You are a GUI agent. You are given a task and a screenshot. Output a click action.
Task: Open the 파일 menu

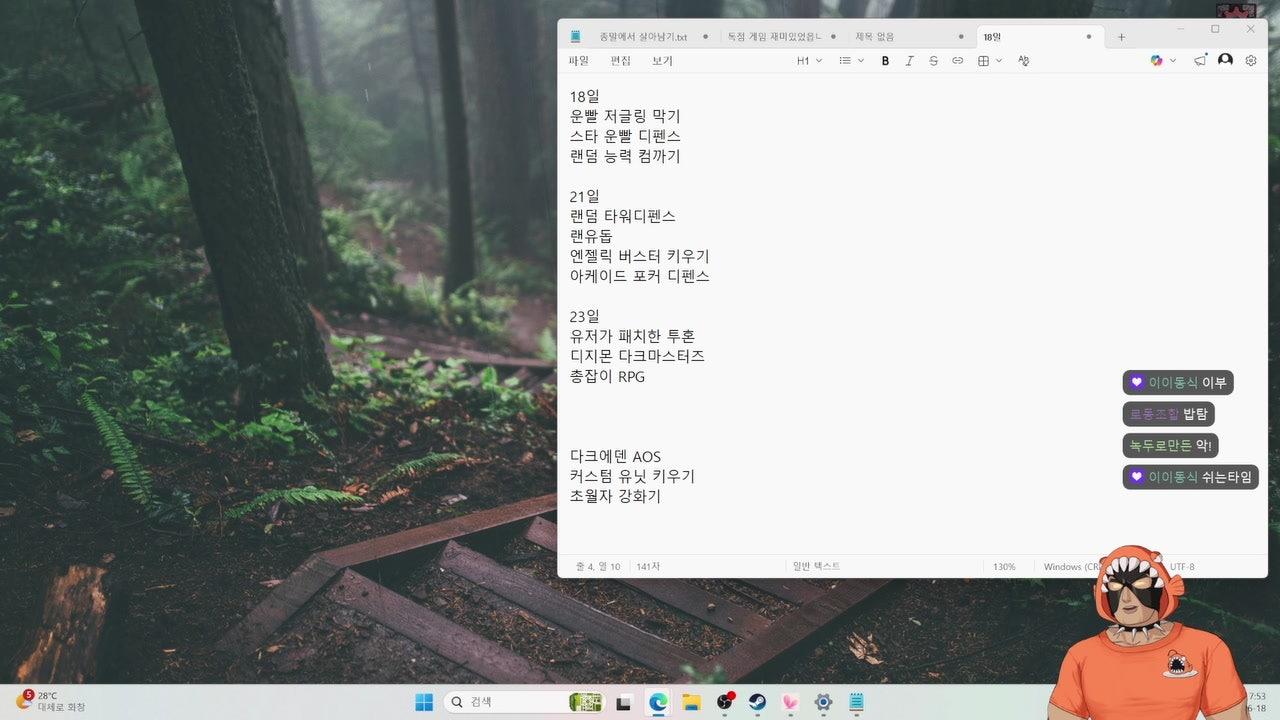coord(578,61)
